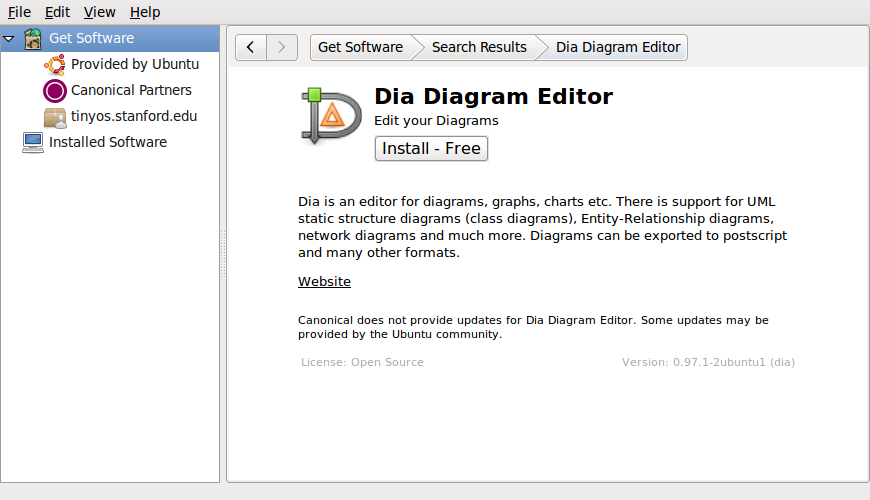Go back using the left arrow button
Screen dimensions: 870x500
pos(251,47)
